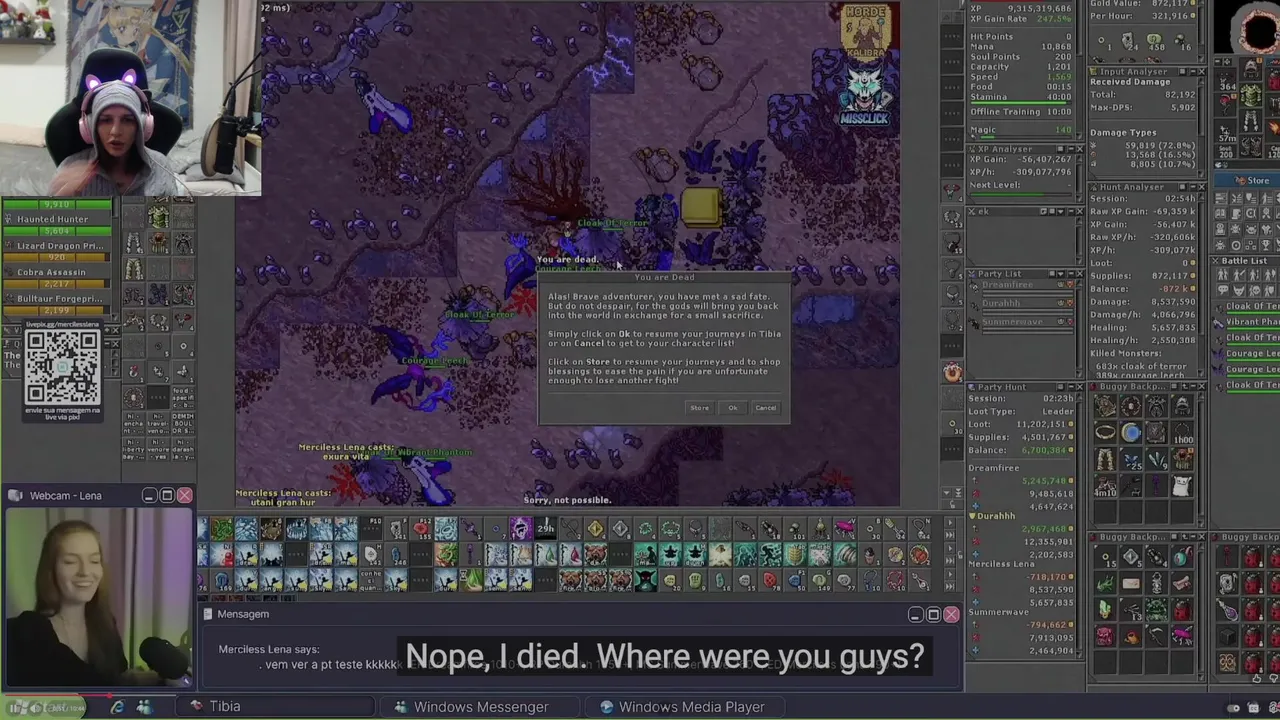Click Ok in the You are Dead dialog
1280x720 pixels.
coord(733,407)
